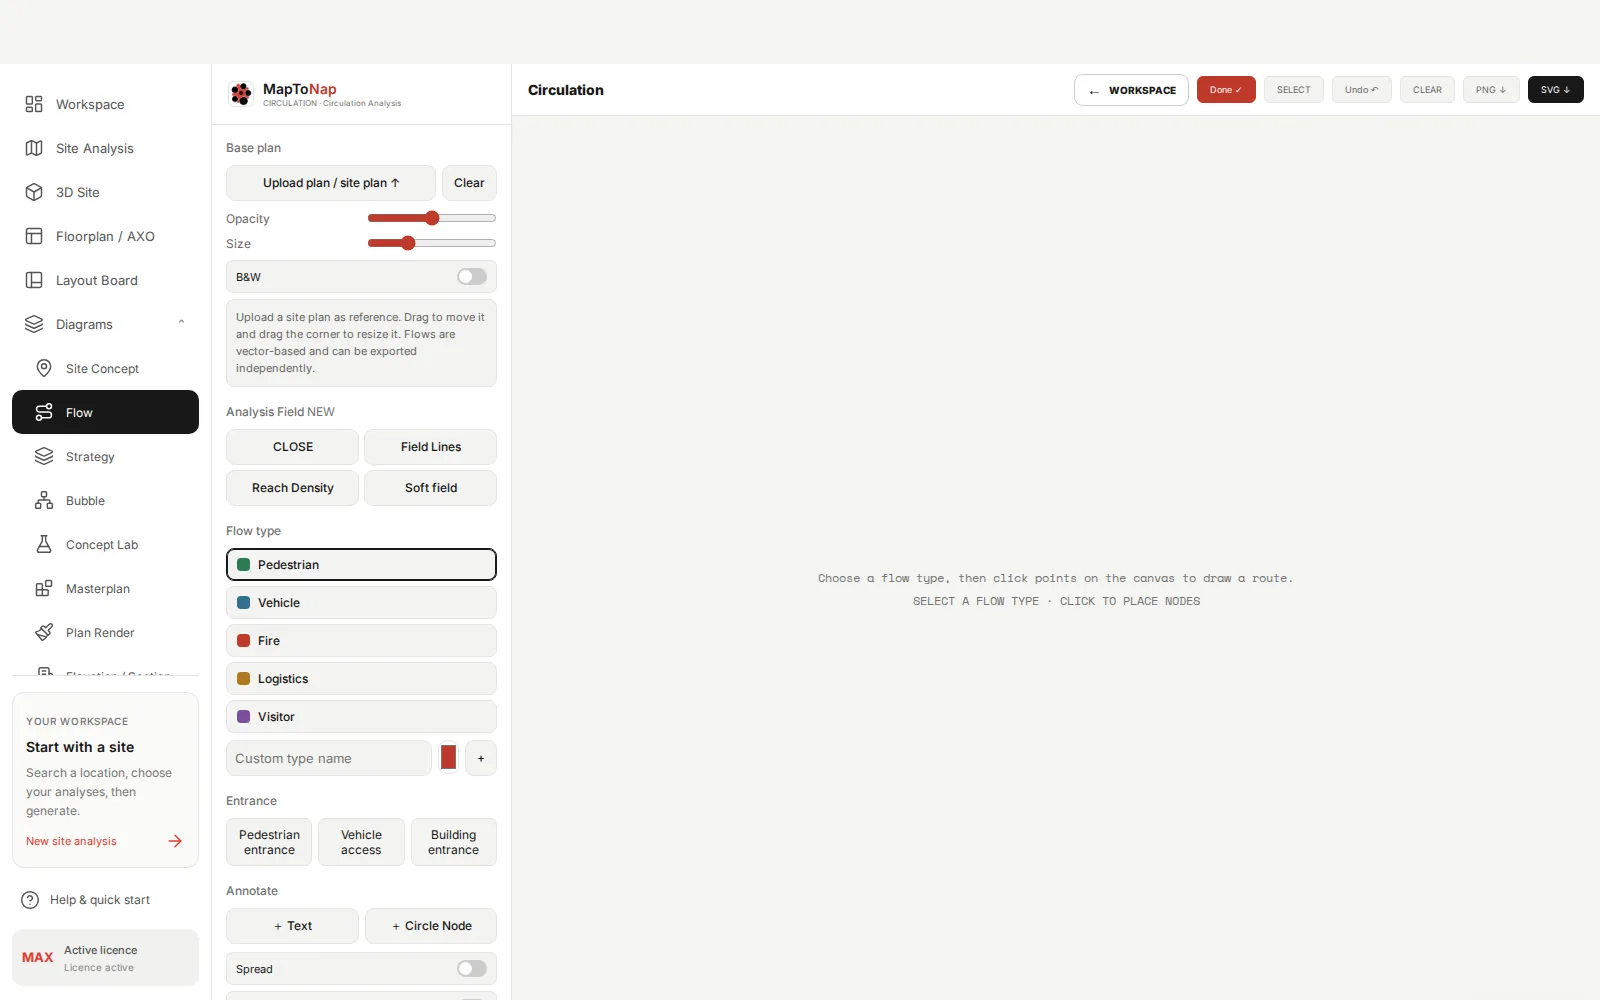Click the Custom type name field
The width and height of the screenshot is (1600, 1000).
(x=329, y=758)
